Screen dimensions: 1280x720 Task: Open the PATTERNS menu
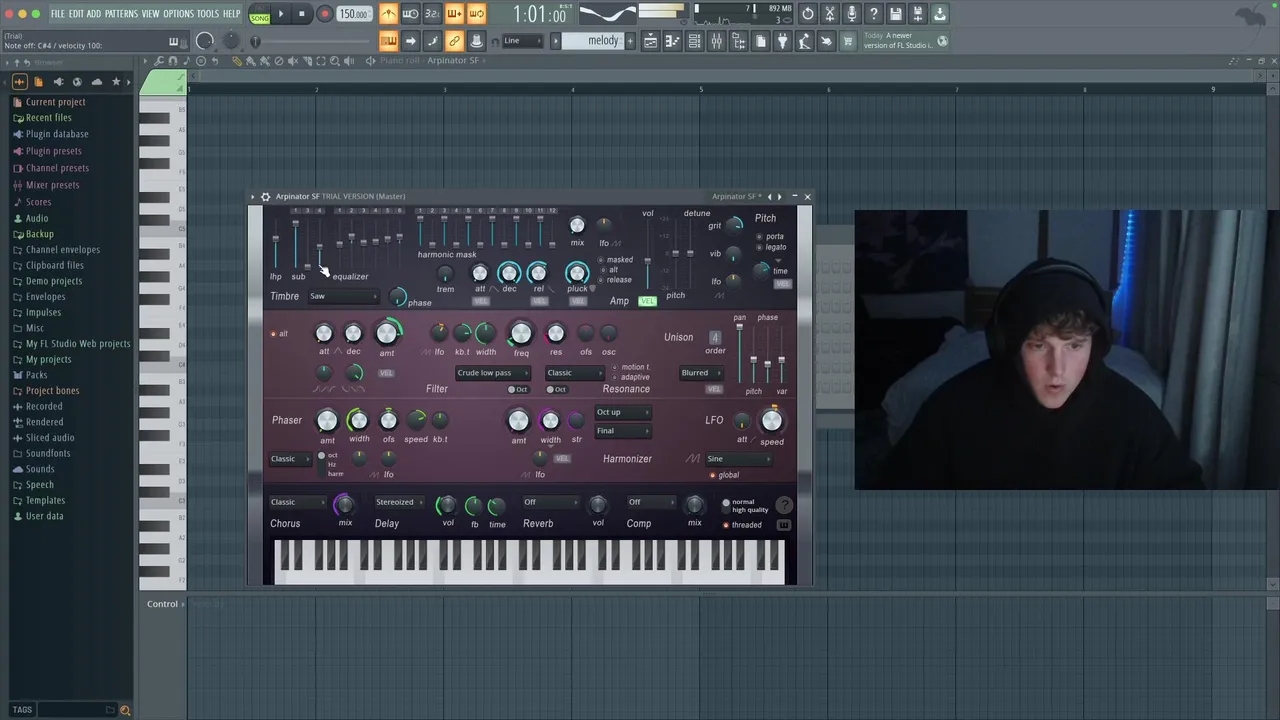[121, 14]
